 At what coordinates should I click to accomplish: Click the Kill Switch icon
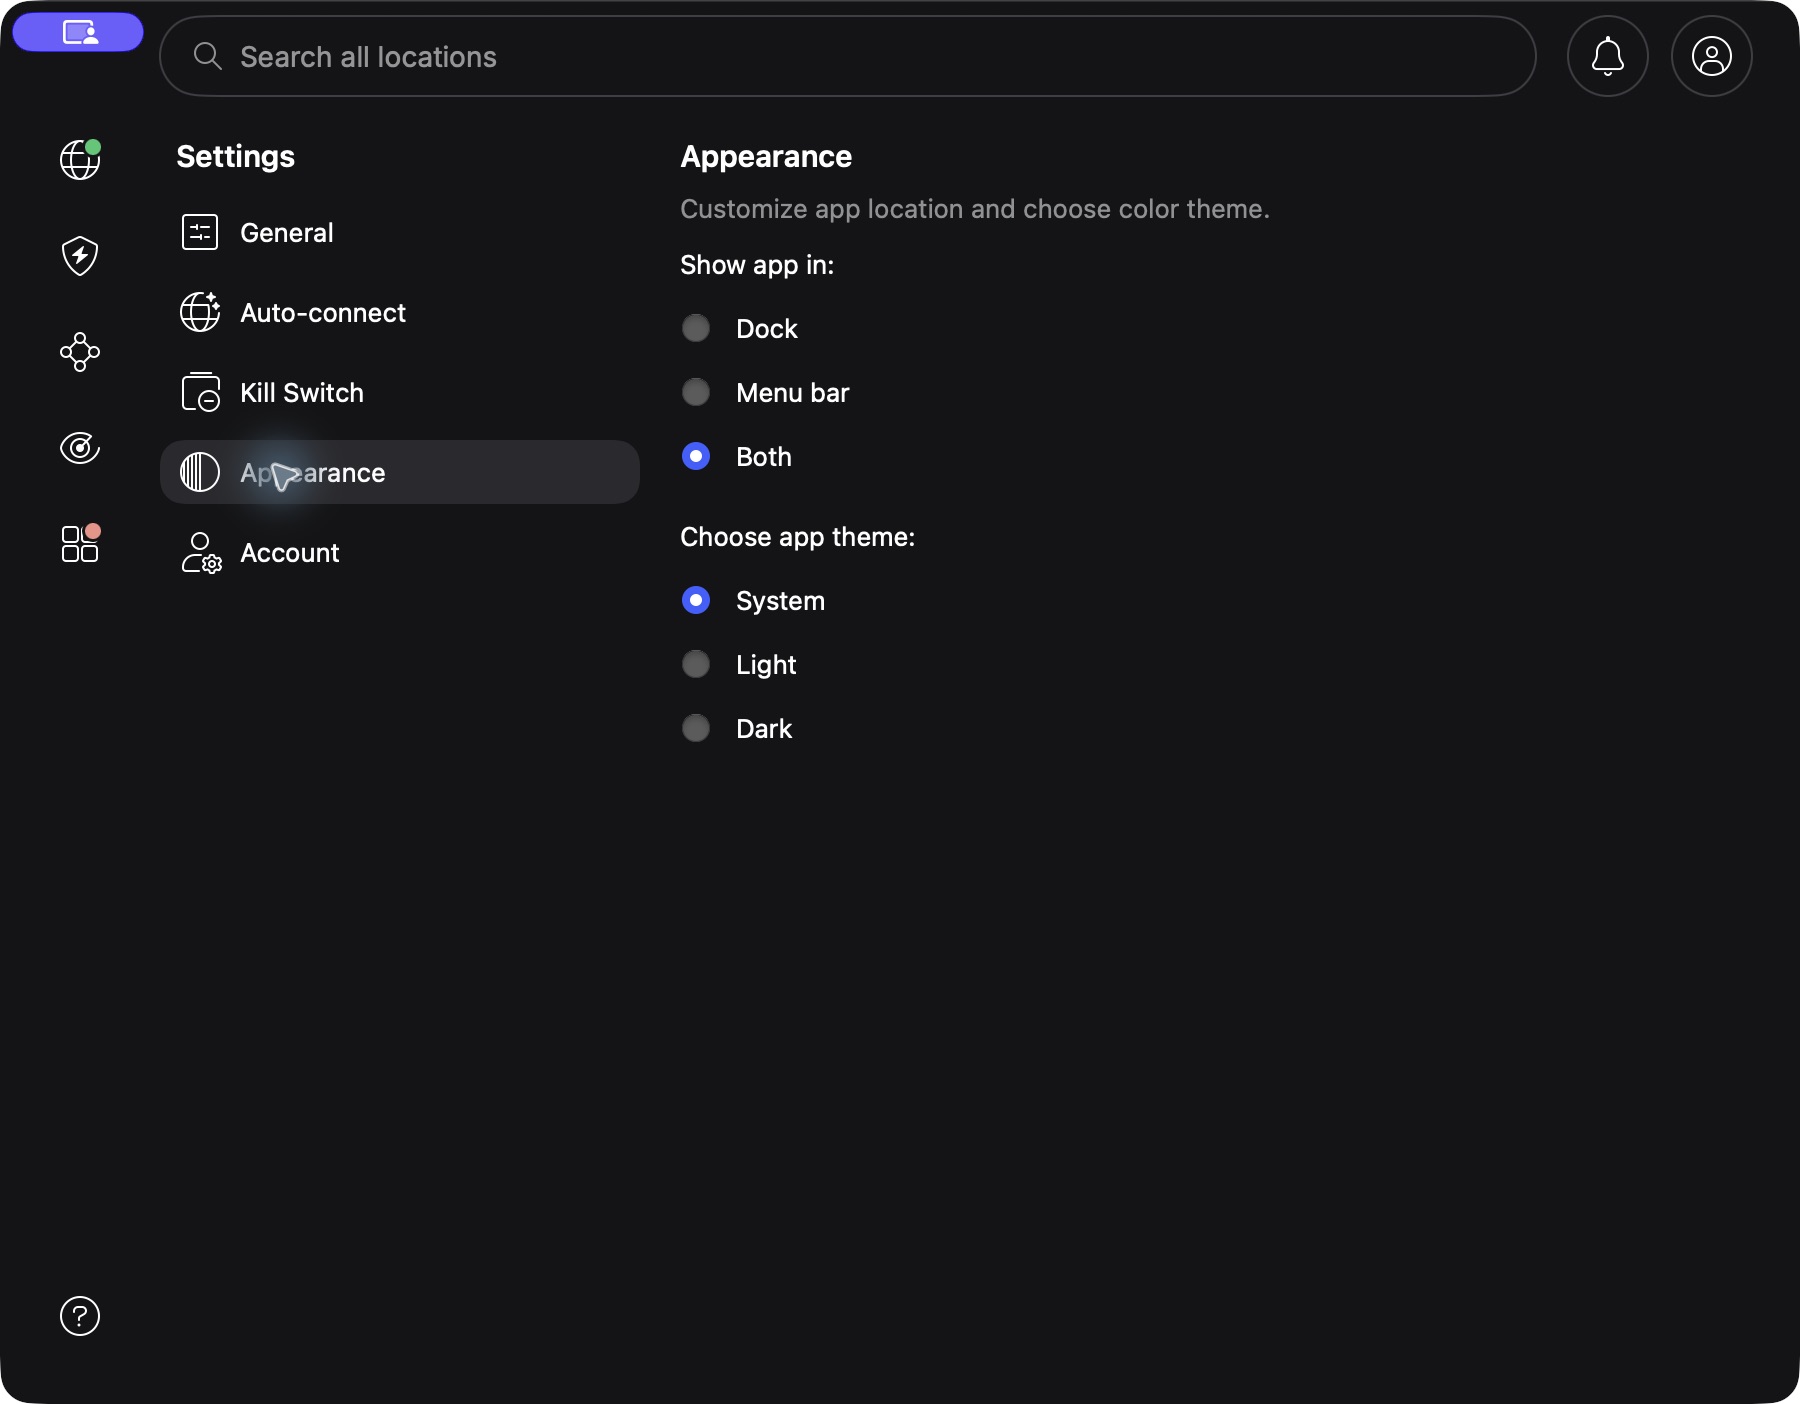(x=200, y=392)
